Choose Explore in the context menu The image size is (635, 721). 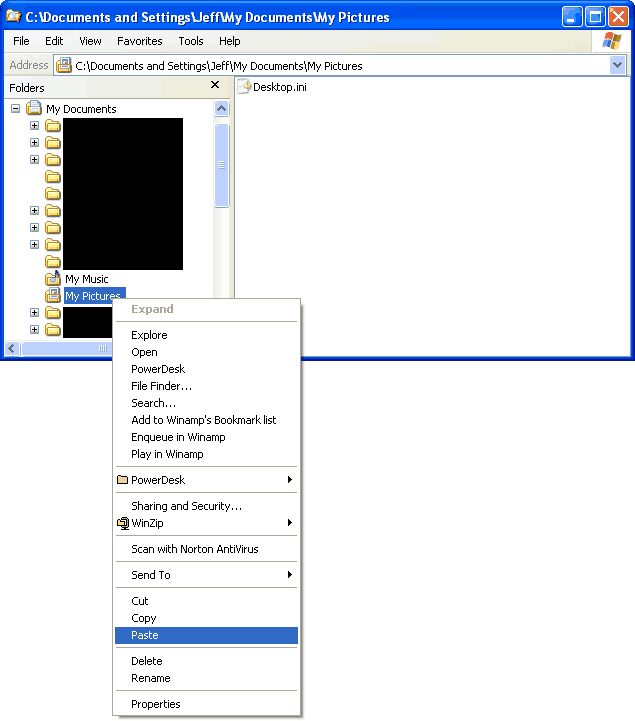coord(206,335)
